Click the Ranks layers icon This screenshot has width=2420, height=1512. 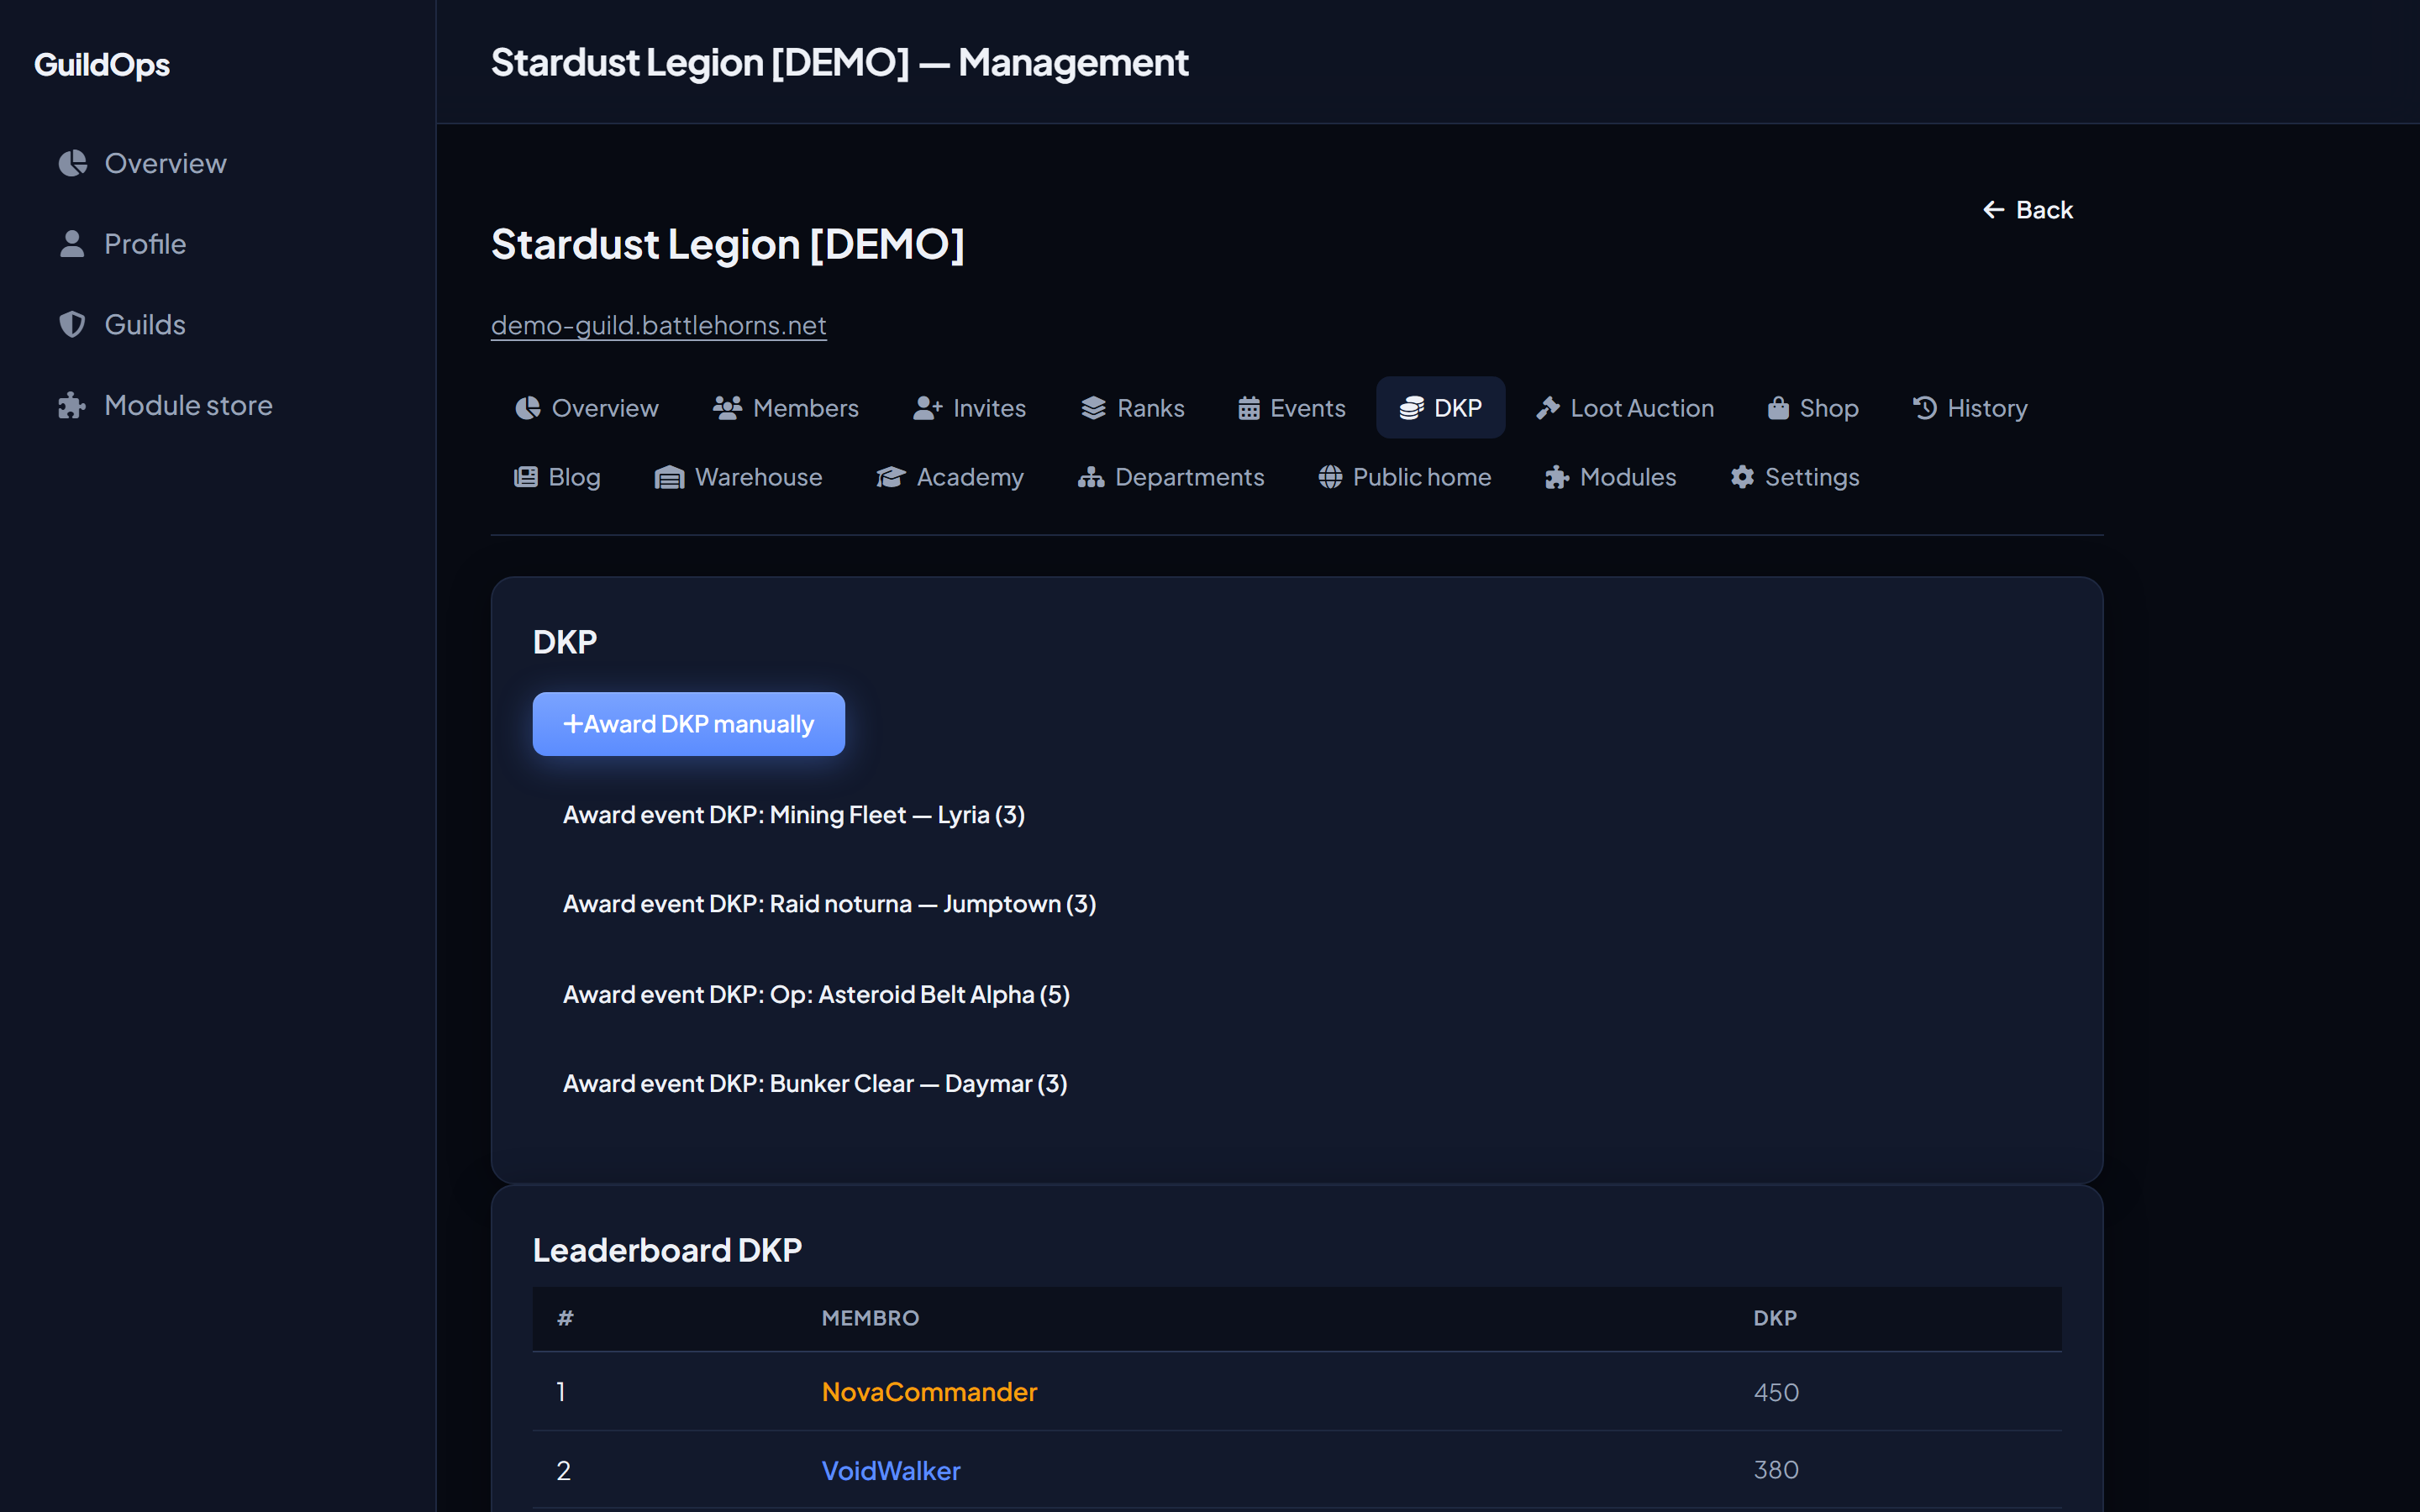pyautogui.click(x=1093, y=408)
